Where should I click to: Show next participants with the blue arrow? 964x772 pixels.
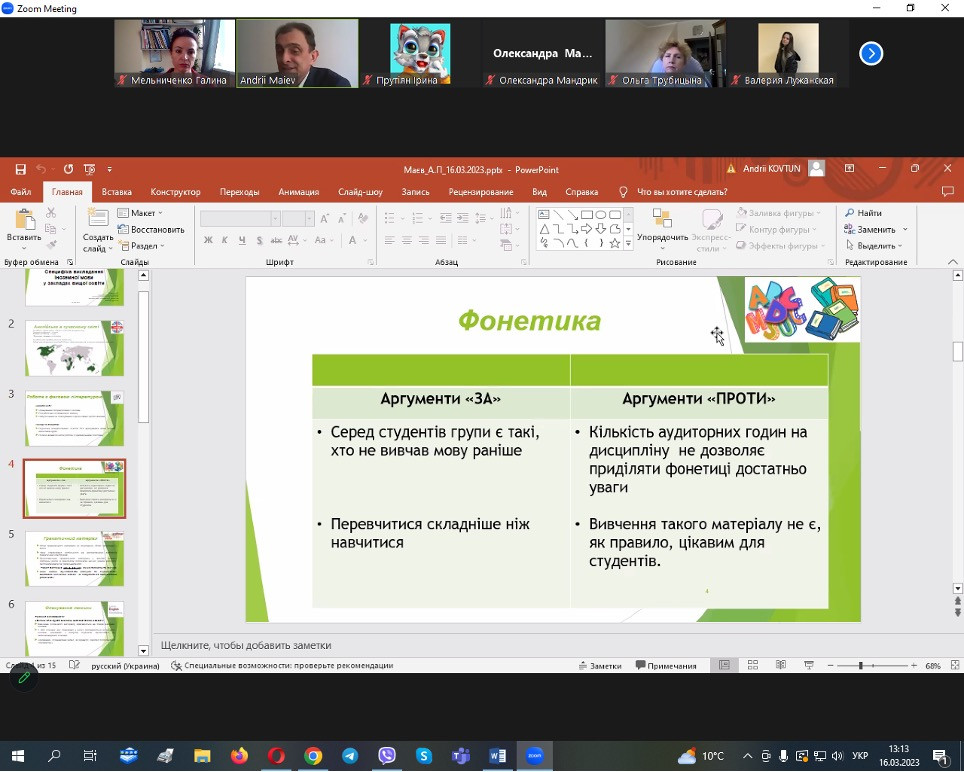[x=871, y=54]
